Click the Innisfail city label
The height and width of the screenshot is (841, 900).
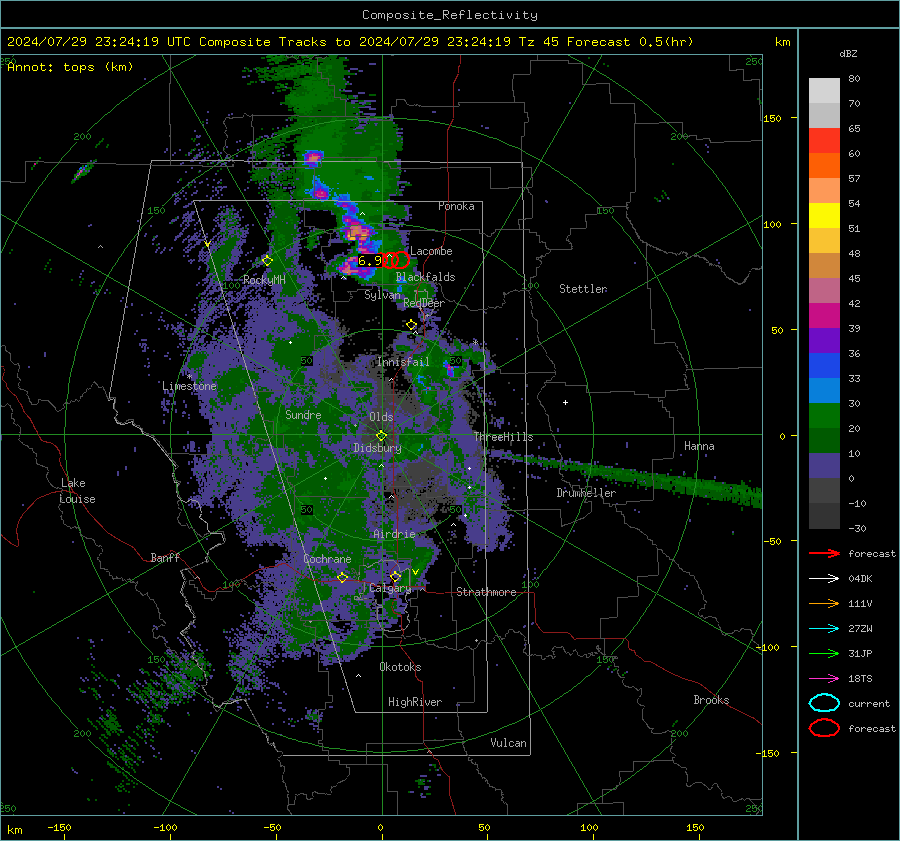pos(403,362)
